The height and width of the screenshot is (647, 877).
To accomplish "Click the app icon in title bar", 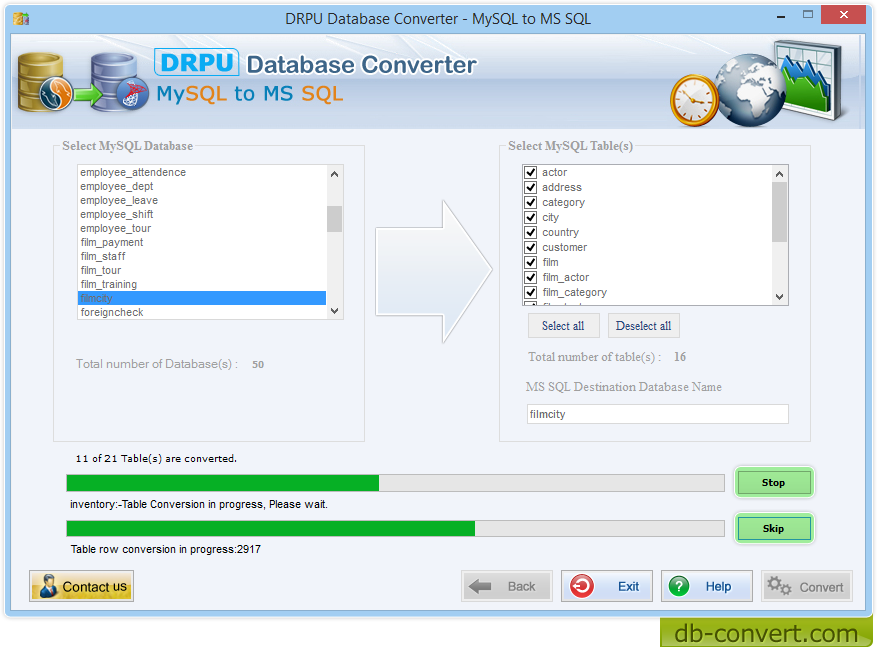I will (x=21, y=19).
